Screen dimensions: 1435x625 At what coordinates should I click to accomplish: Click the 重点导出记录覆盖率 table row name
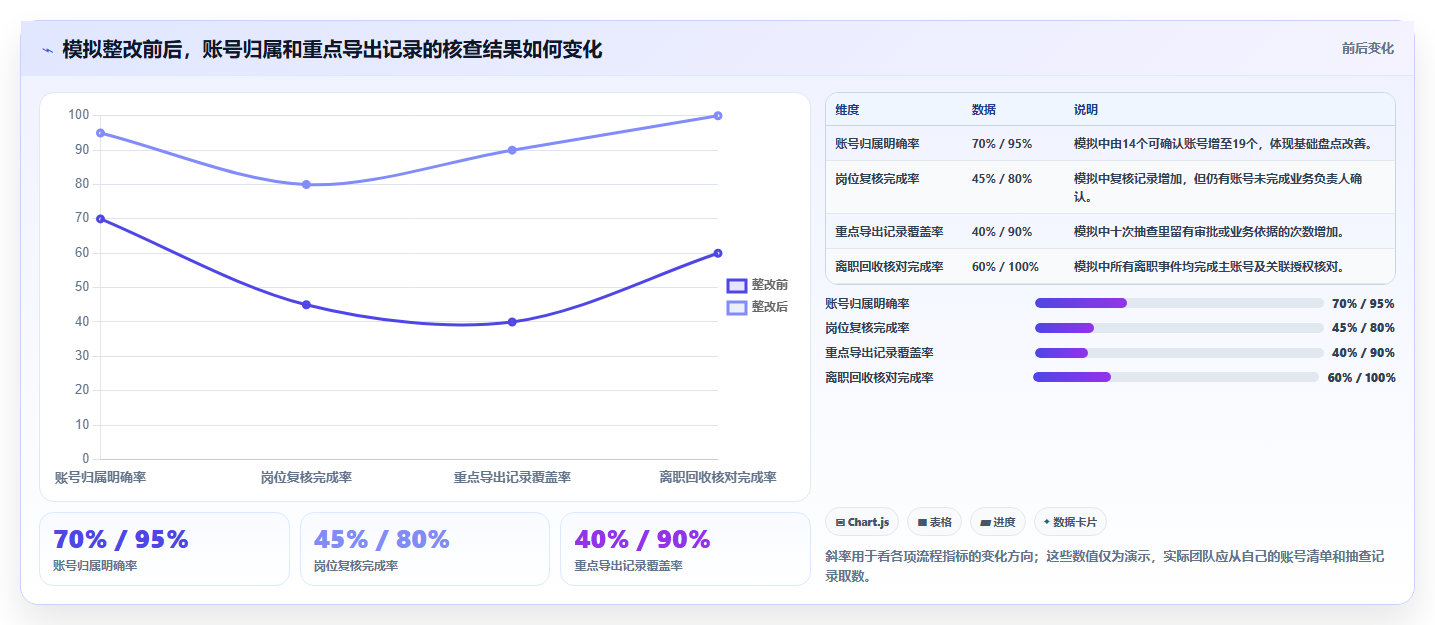(889, 232)
